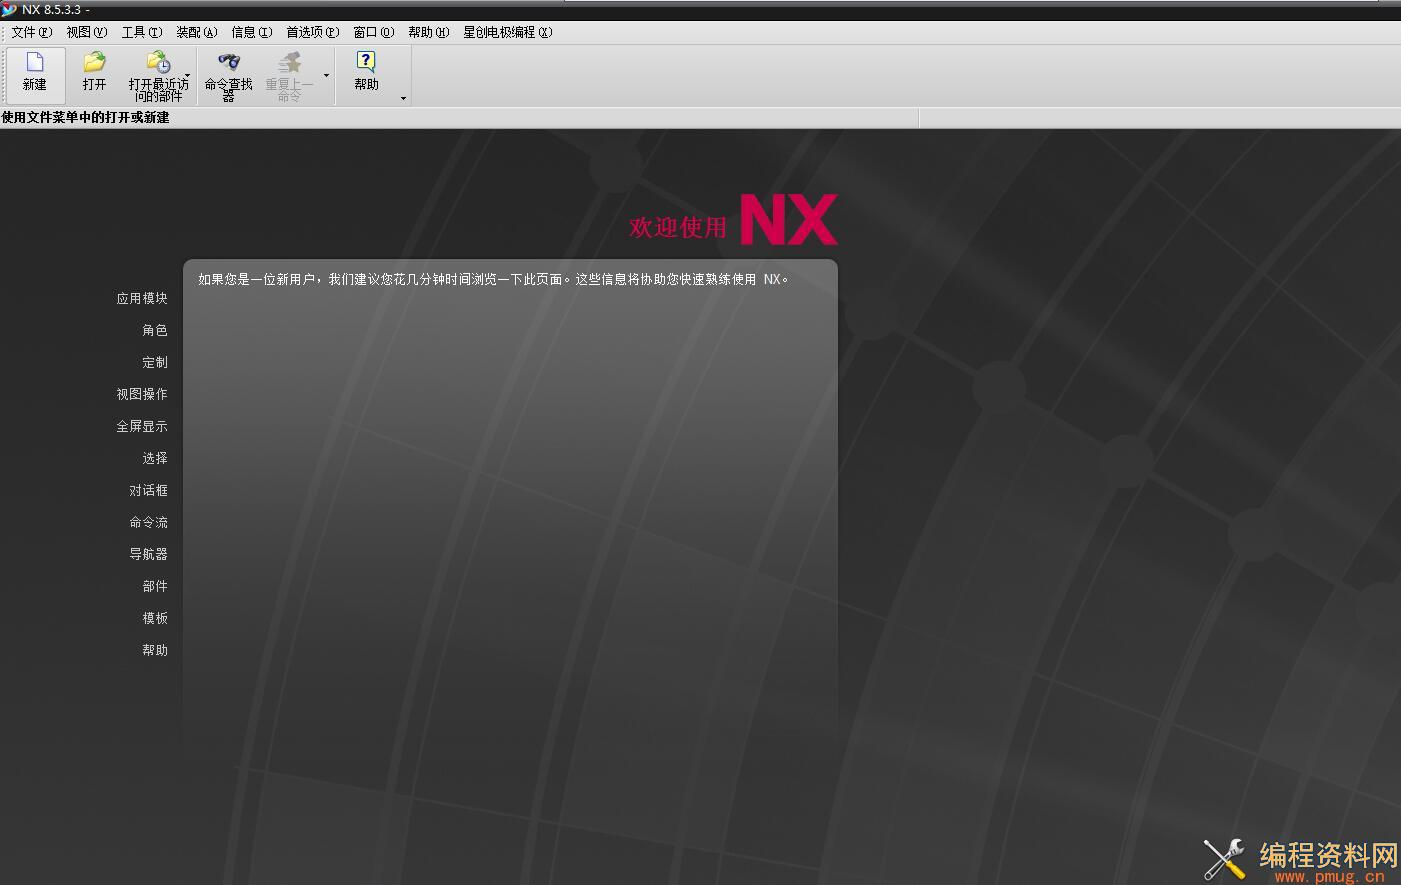Open the 窗口(O) menu
Viewport: 1401px width, 885px height.
click(x=374, y=32)
